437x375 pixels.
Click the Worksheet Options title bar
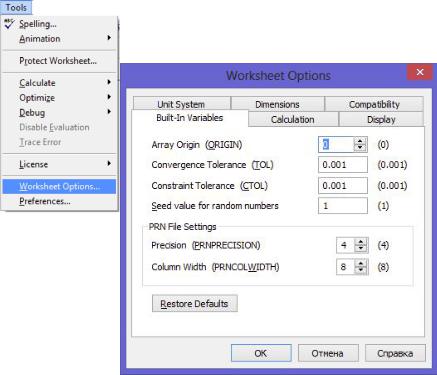tap(278, 75)
